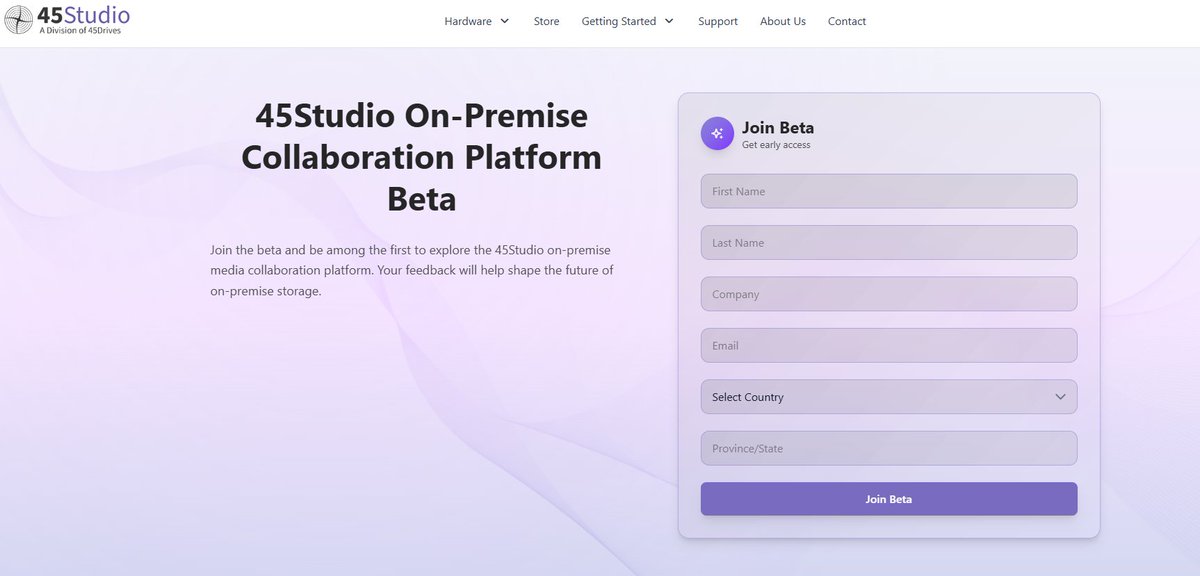The height and width of the screenshot is (576, 1200).
Task: Click the "Get early access" subtitle
Action: pyautogui.click(x=776, y=145)
